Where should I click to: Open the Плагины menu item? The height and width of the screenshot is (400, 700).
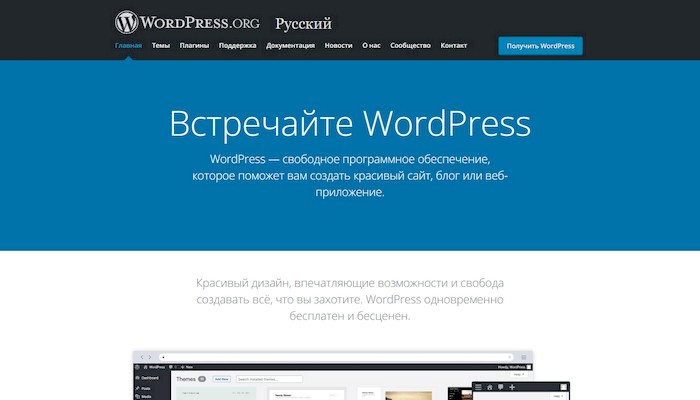[194, 45]
